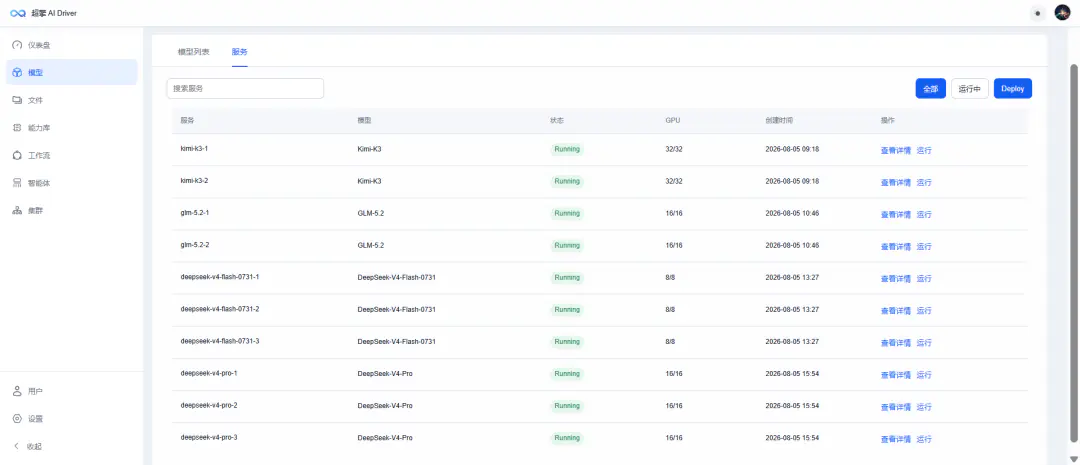Click 运行 for glm-5.2-1
1080x465 pixels.
(924, 214)
